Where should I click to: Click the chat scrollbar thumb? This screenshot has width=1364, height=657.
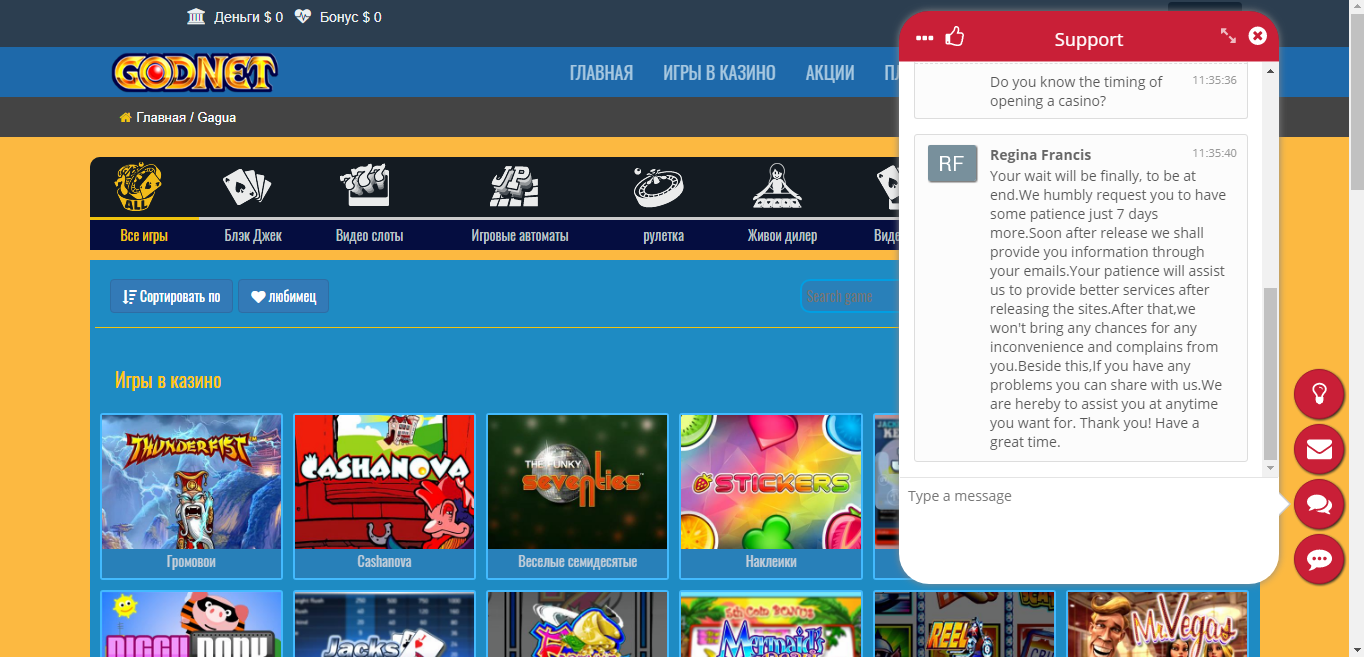1270,373
